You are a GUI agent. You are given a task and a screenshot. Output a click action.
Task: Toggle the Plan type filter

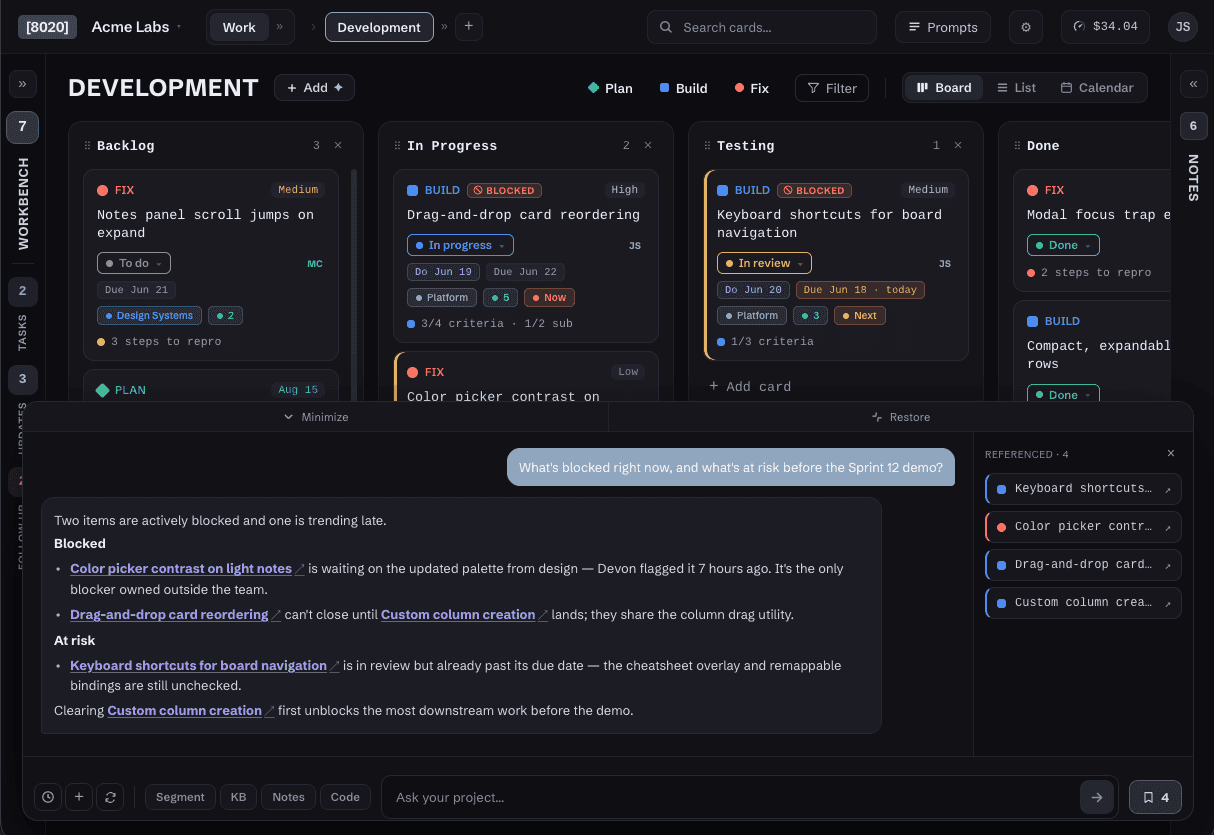click(610, 88)
